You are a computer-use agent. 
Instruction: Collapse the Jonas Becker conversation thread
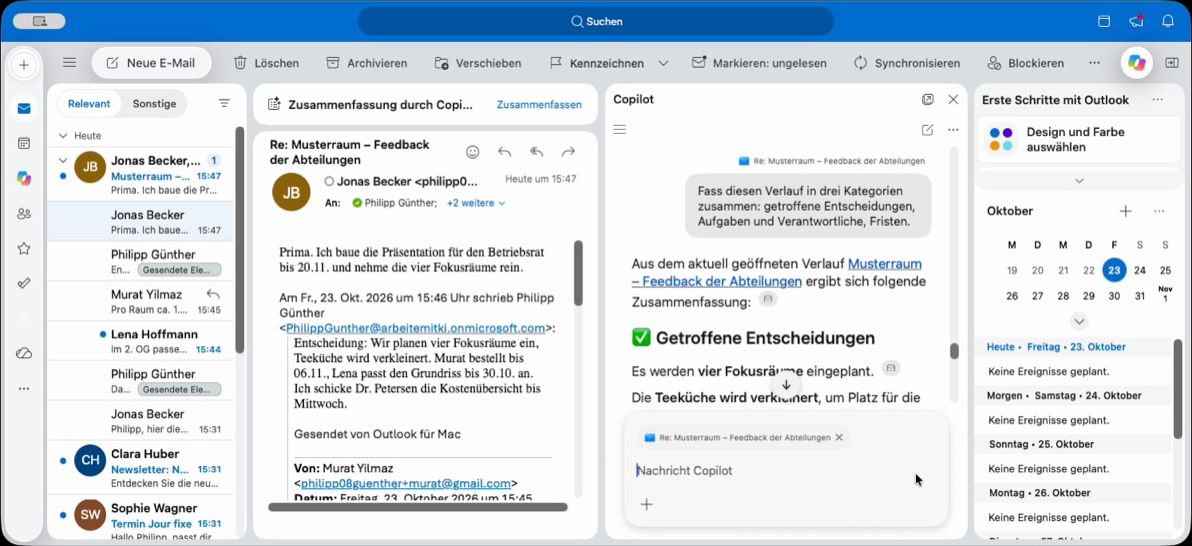63,160
